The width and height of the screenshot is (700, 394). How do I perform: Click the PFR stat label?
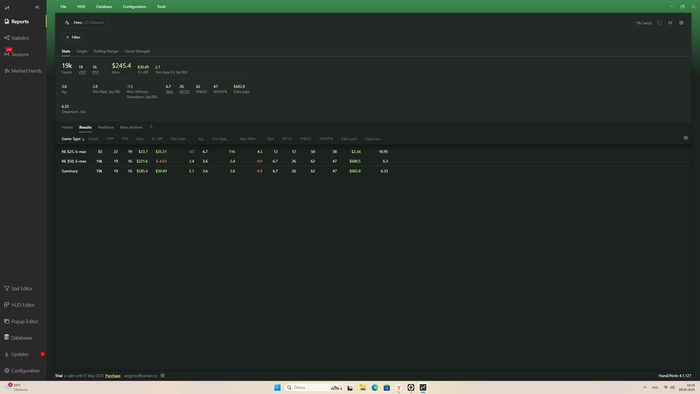(x=96, y=72)
